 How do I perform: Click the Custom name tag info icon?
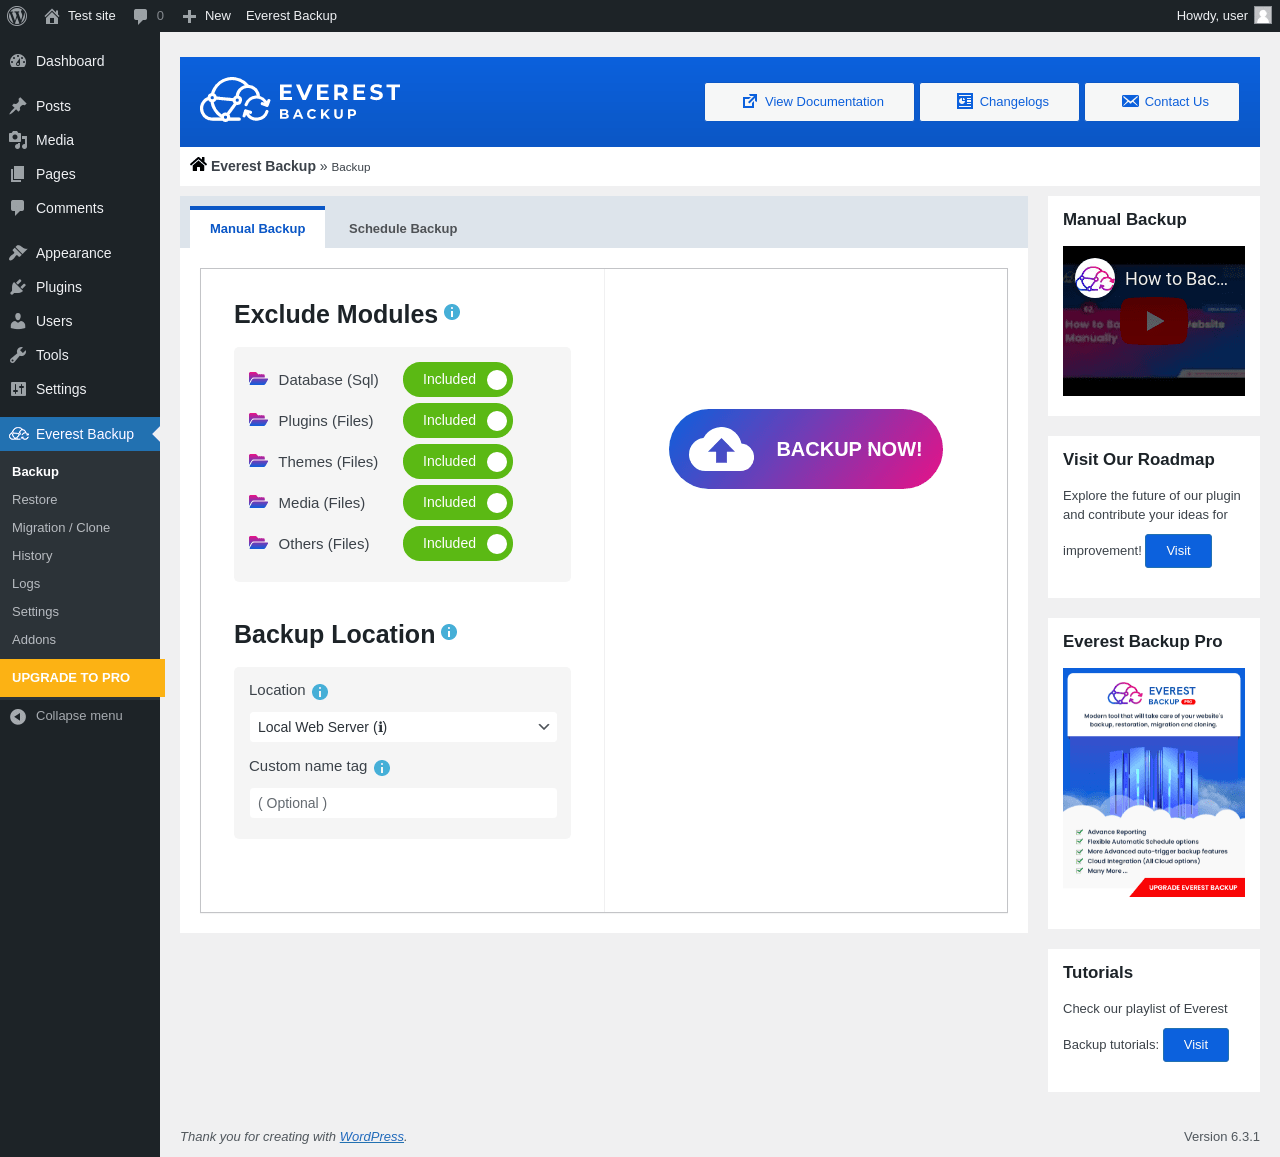tap(382, 768)
